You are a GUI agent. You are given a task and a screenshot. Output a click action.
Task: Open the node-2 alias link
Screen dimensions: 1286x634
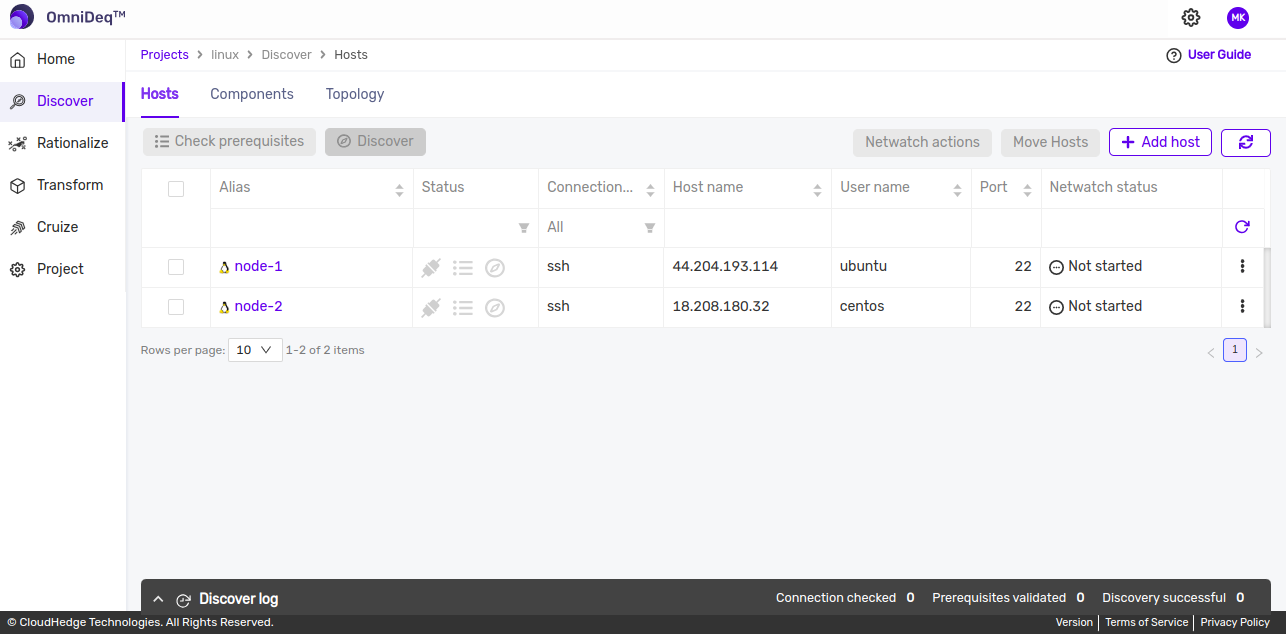tap(258, 306)
